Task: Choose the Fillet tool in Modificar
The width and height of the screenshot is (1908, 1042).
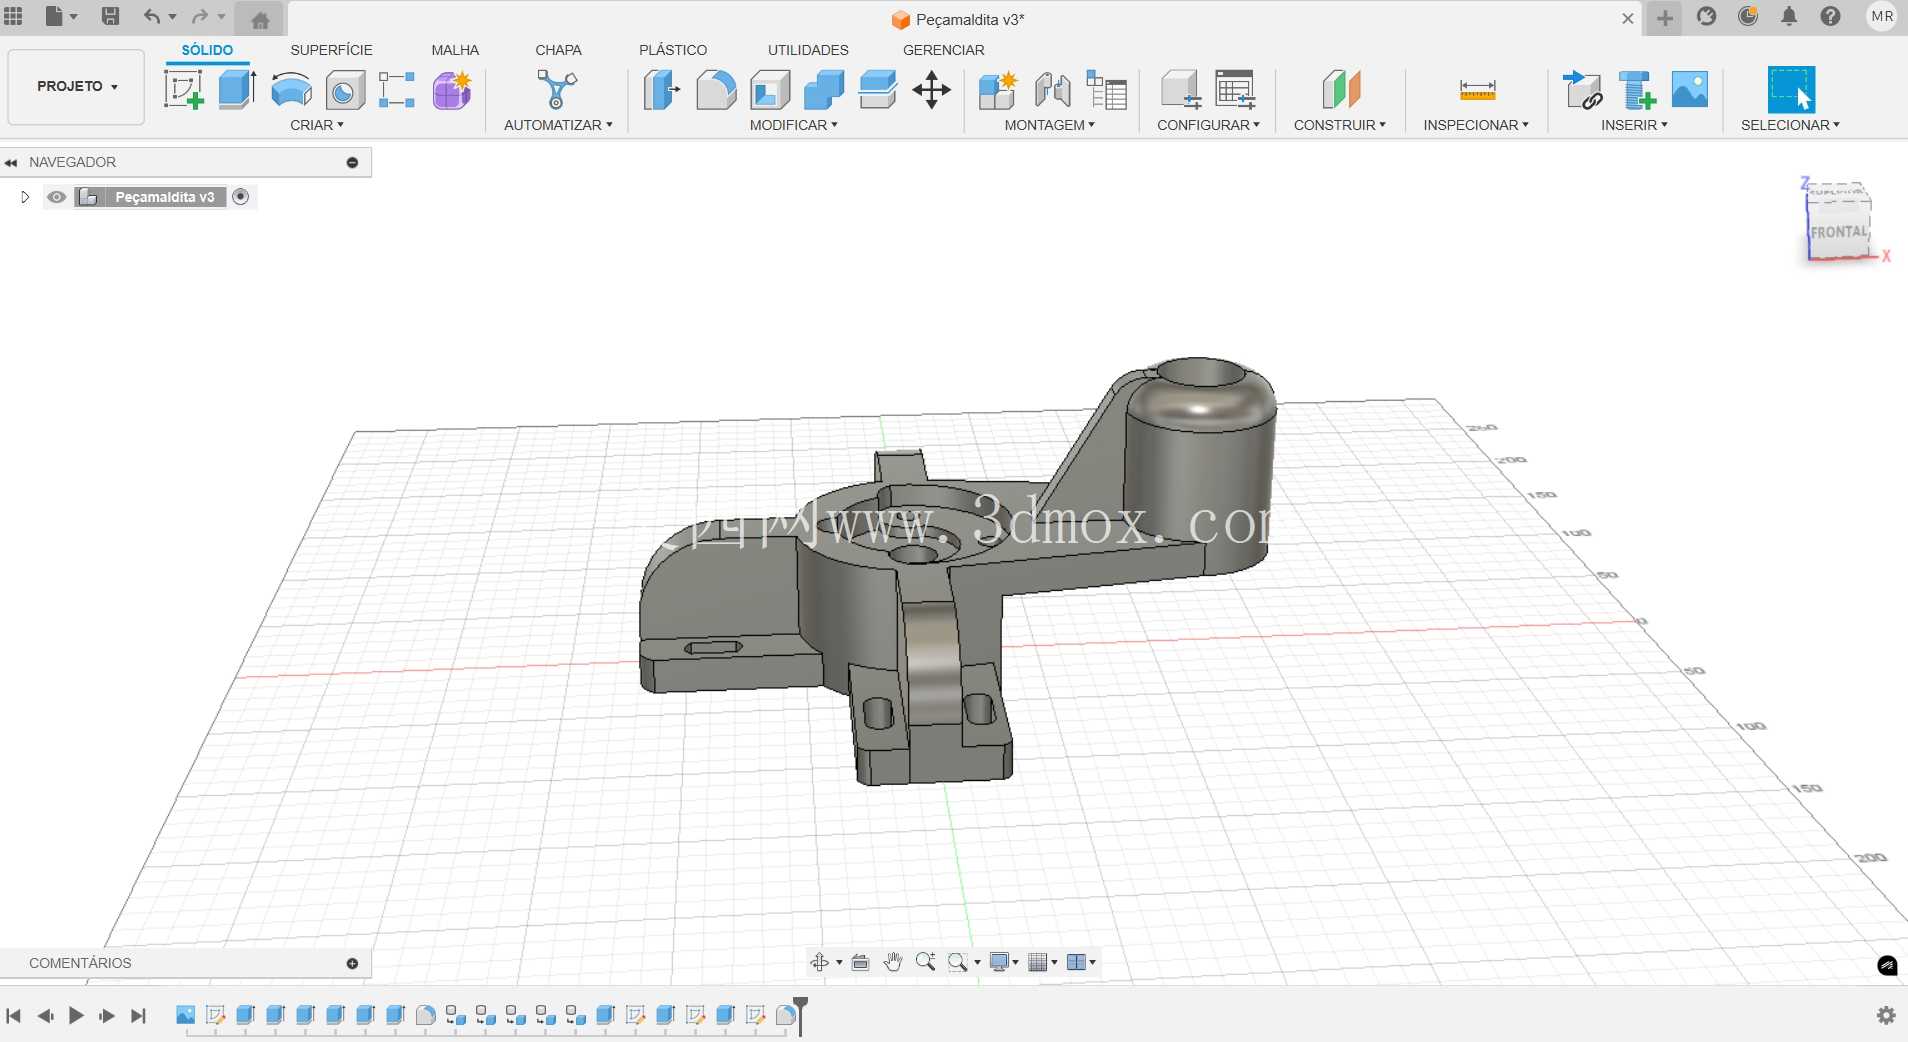Action: pyautogui.click(x=716, y=90)
